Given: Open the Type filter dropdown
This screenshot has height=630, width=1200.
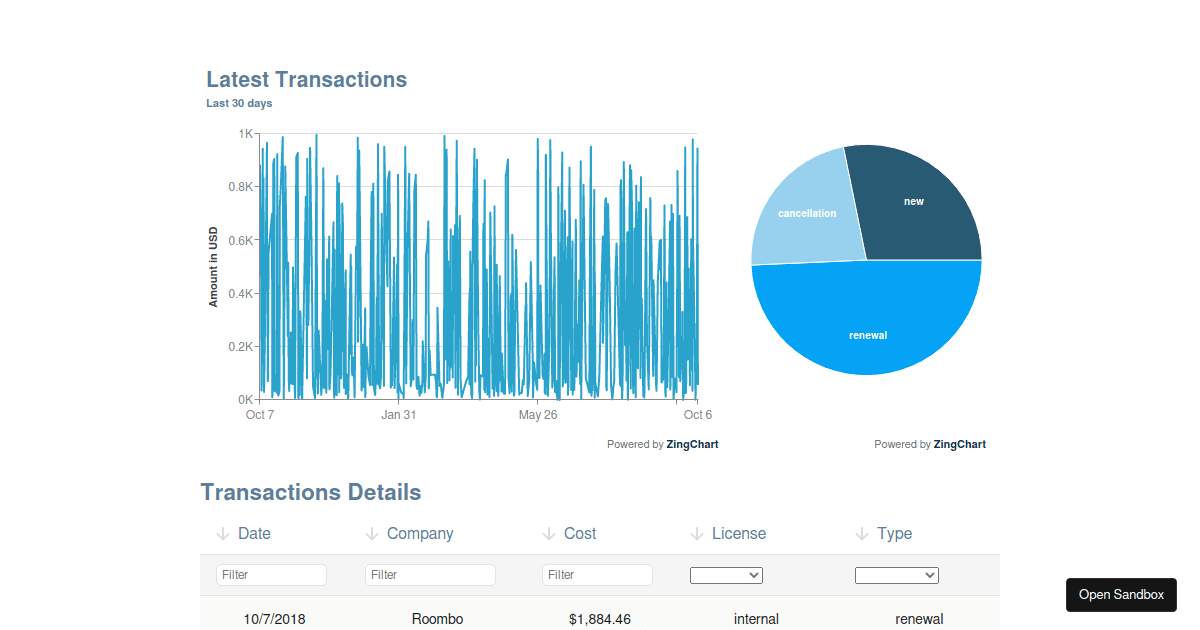Looking at the screenshot, I should point(896,575).
